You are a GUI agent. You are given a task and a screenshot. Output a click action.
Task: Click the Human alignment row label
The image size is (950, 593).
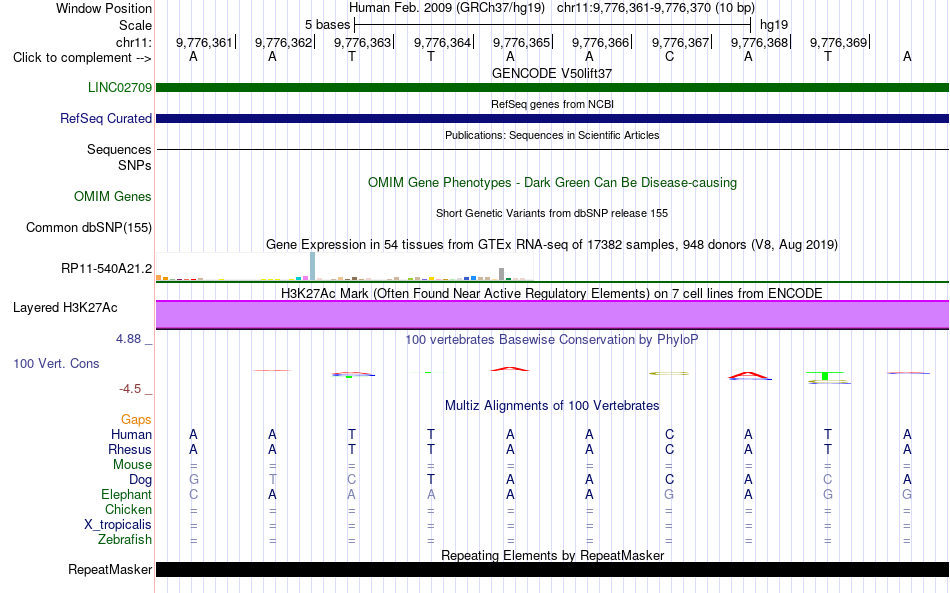131,434
